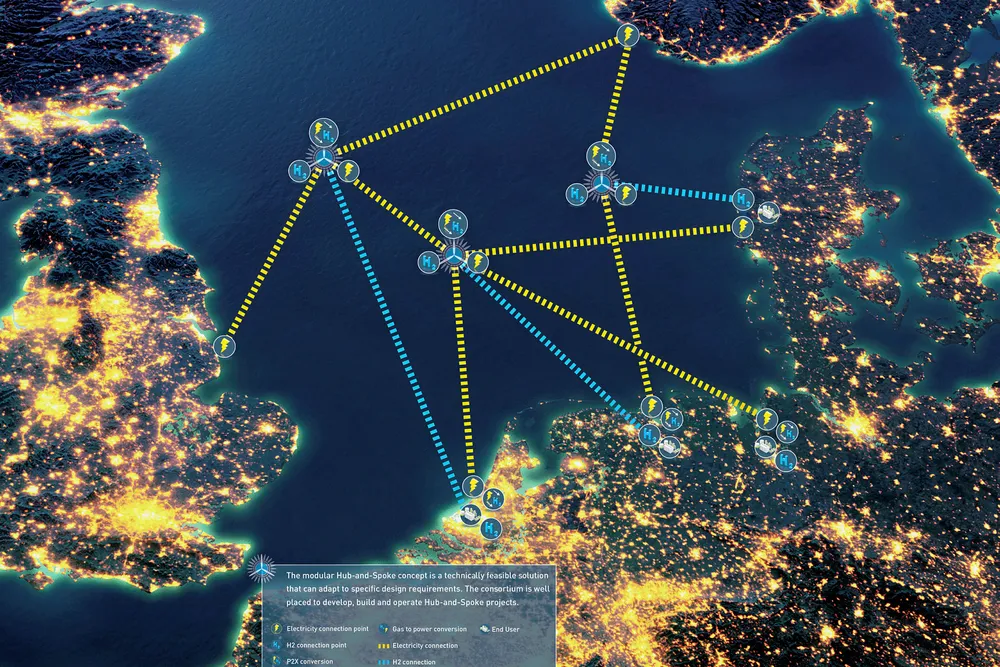1000x667 pixels.
Task: Click the End User icon in Denmark
Action: tap(769, 213)
